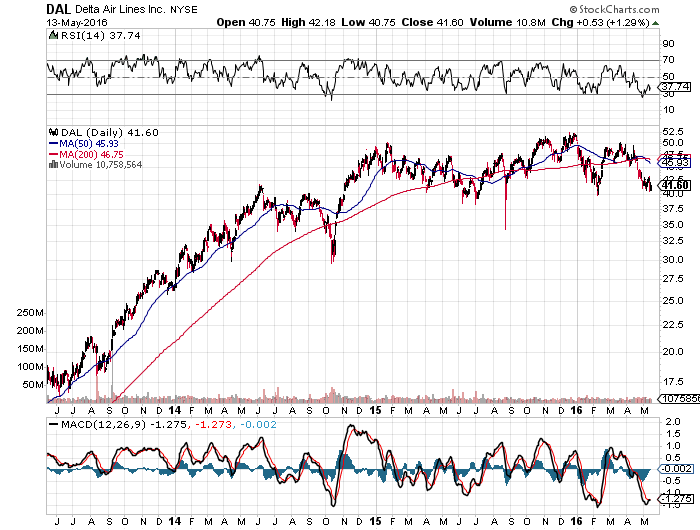This screenshot has height=530, width=700.
Task: Click the -0.002 histogram axis value tag
Action: pyautogui.click(x=677, y=468)
